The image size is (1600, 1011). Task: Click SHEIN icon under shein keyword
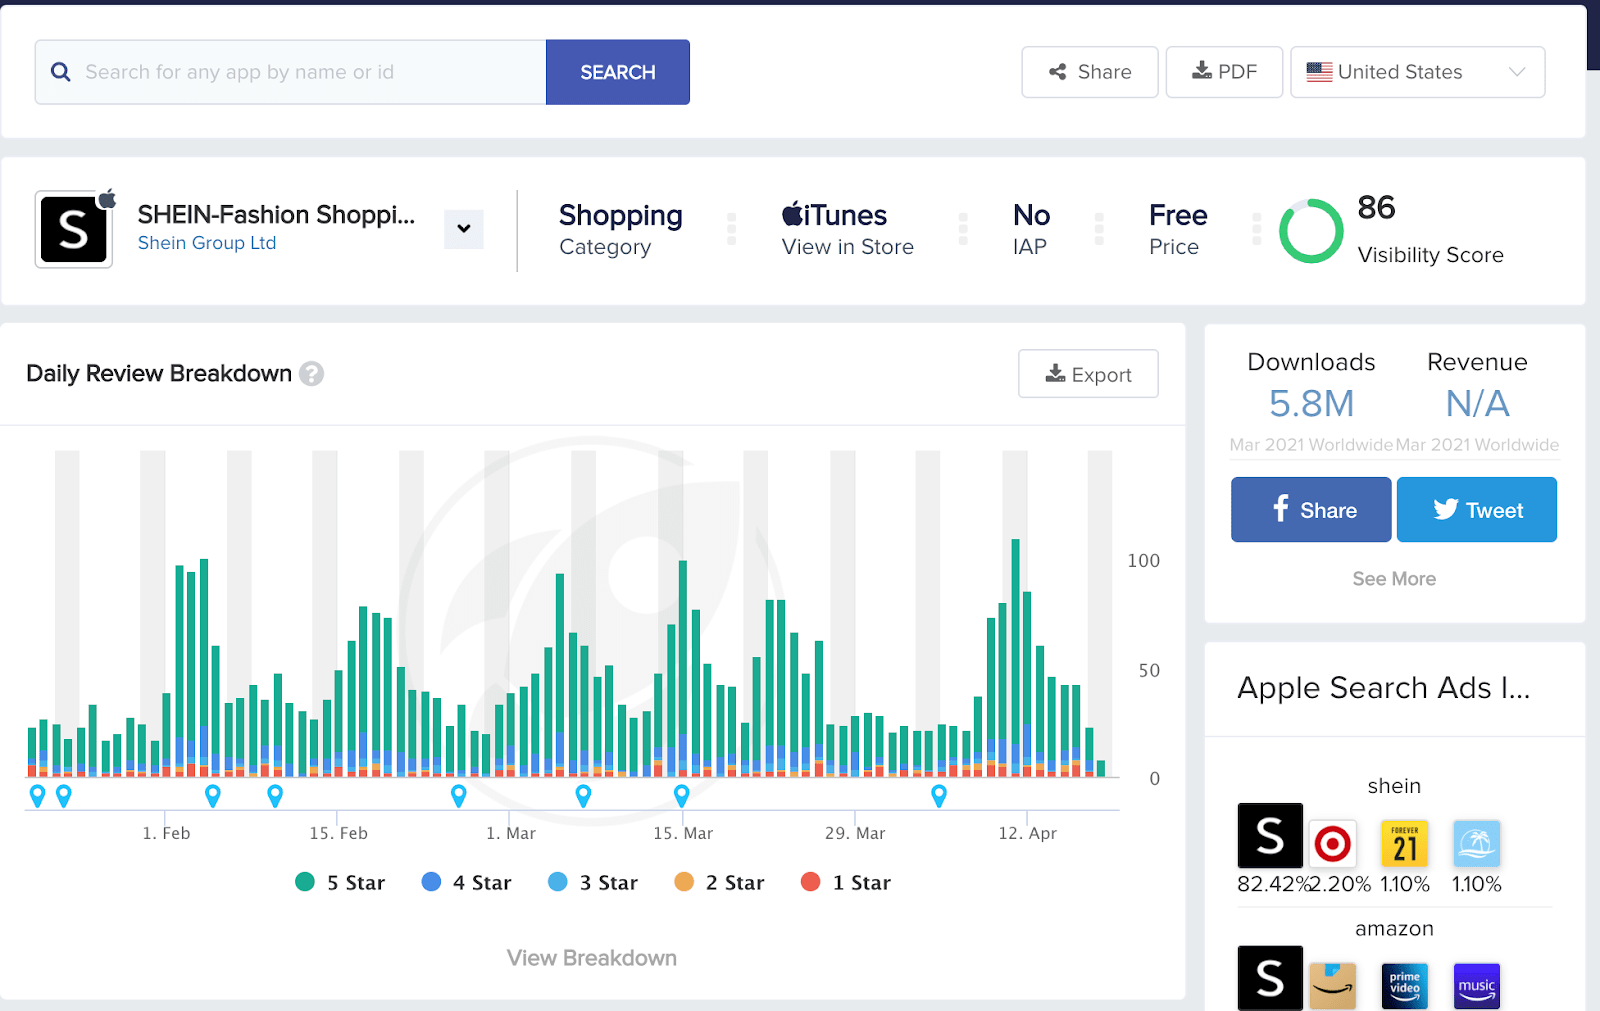tap(1270, 835)
